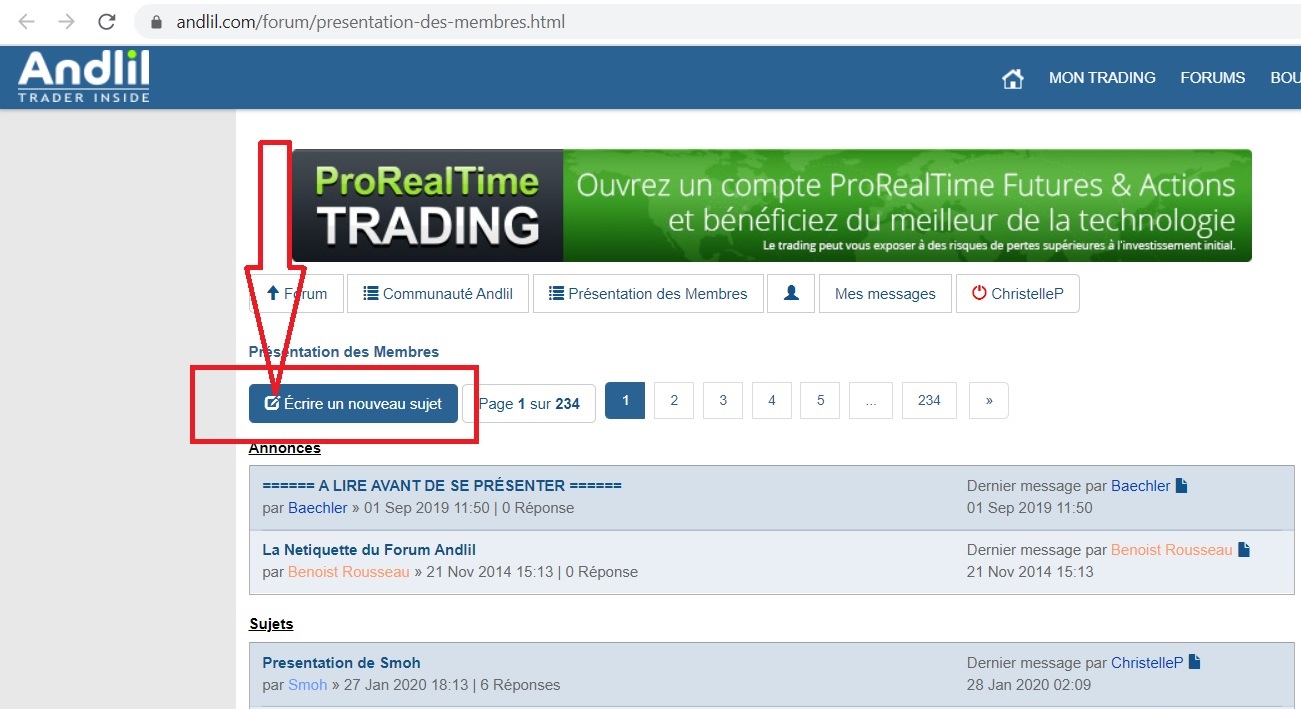Open the home icon in navbar
This screenshot has height=709, width=1301.
[x=1013, y=78]
